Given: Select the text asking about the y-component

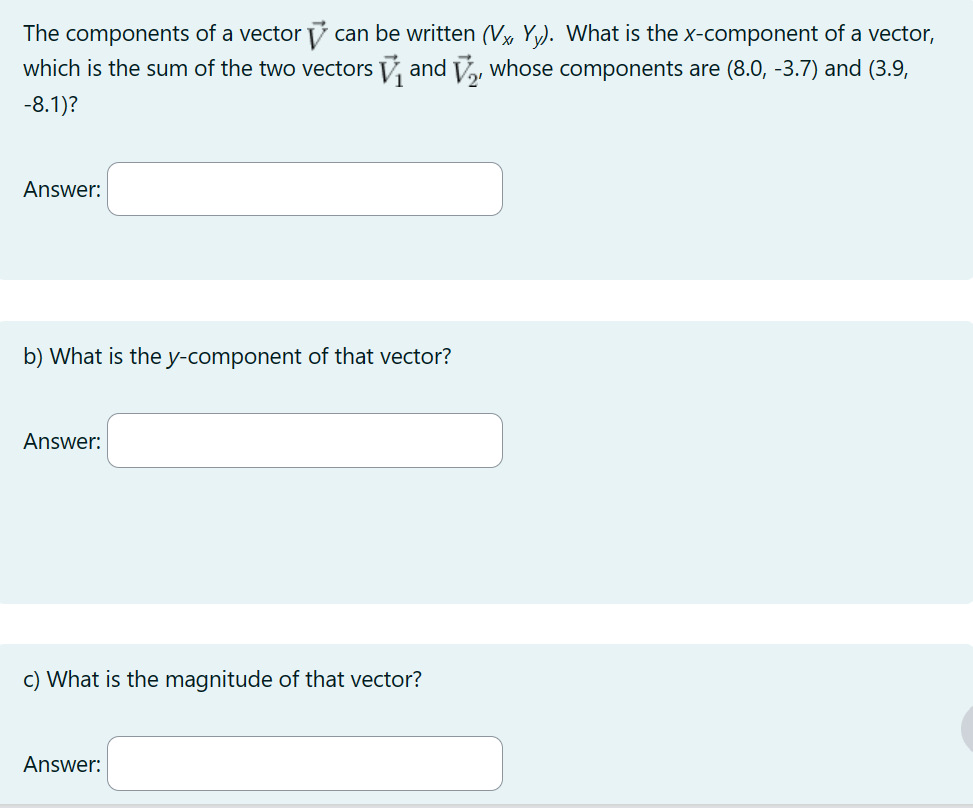Looking at the screenshot, I should tap(237, 356).
